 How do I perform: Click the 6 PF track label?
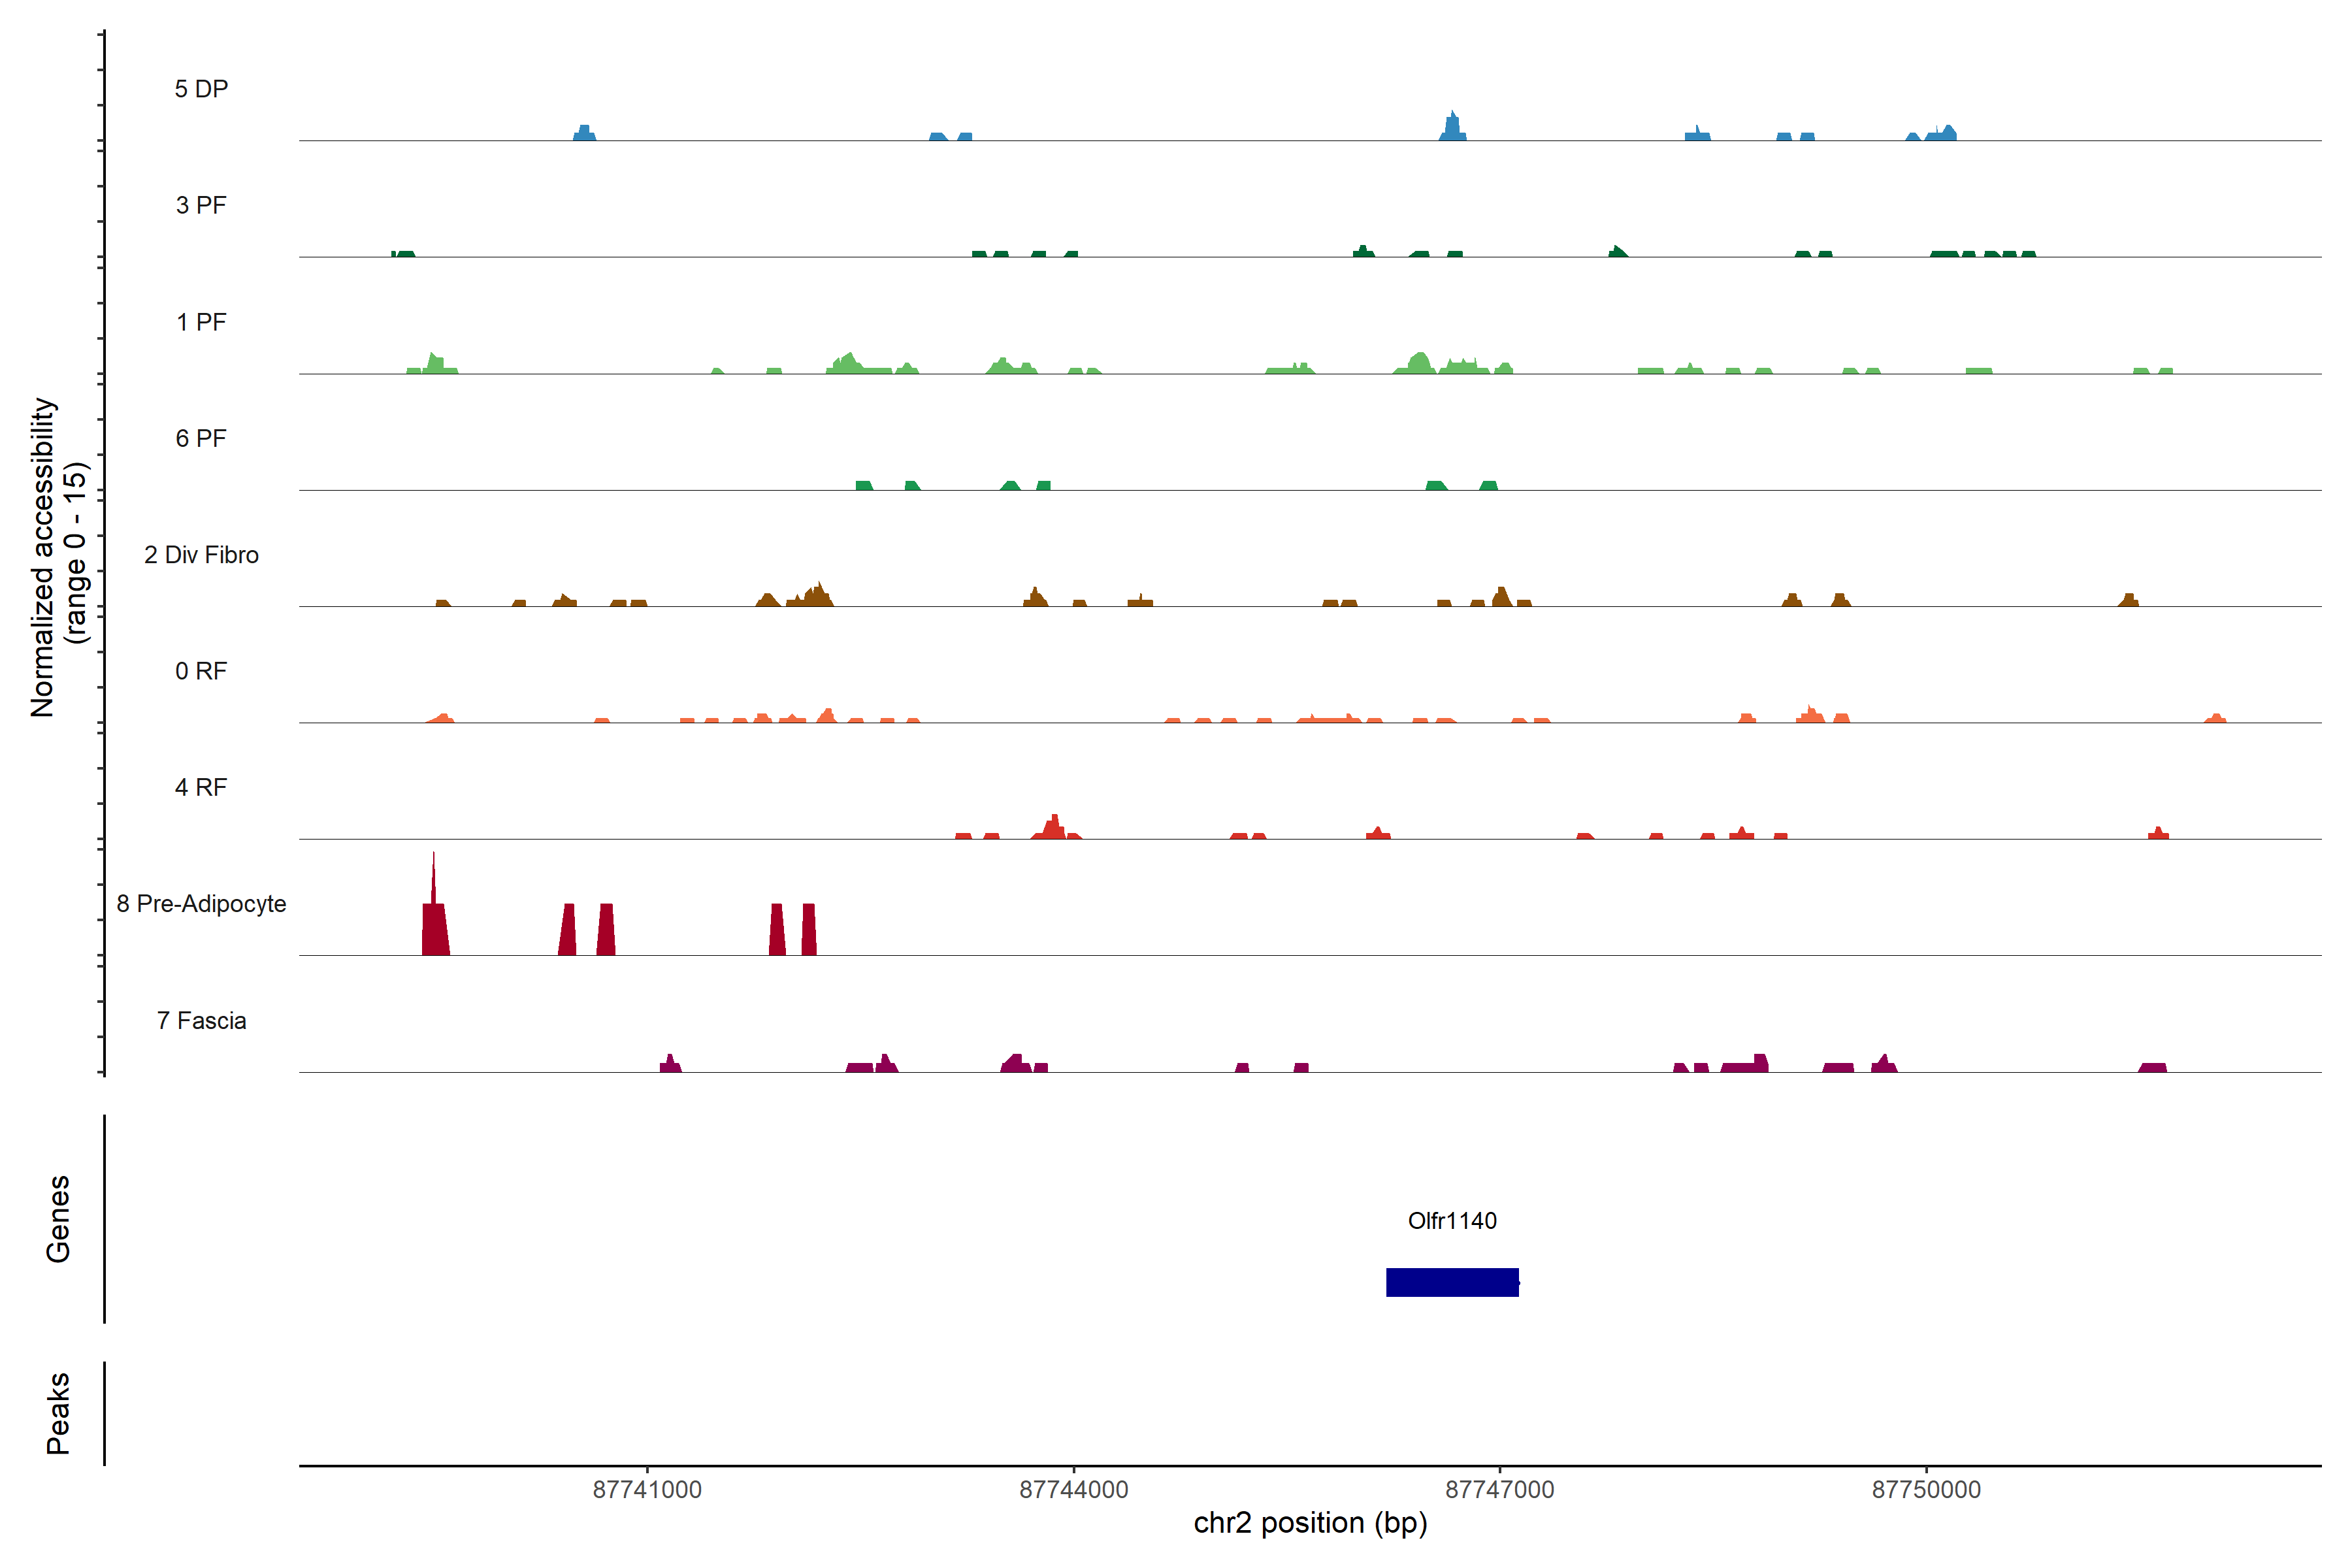pyautogui.click(x=201, y=439)
